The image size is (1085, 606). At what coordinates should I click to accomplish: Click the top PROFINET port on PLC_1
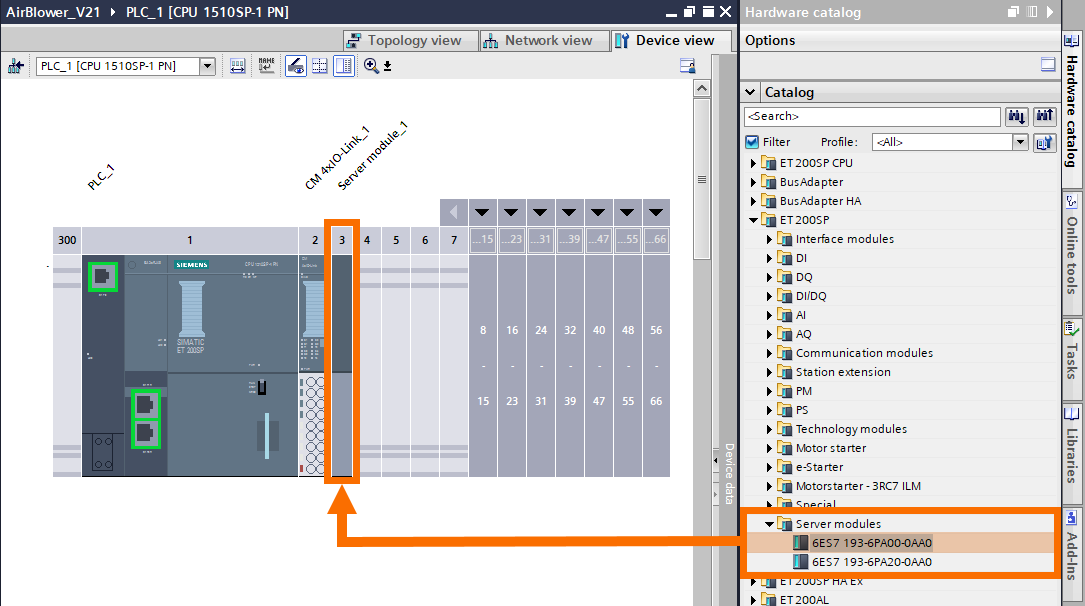click(x=102, y=277)
